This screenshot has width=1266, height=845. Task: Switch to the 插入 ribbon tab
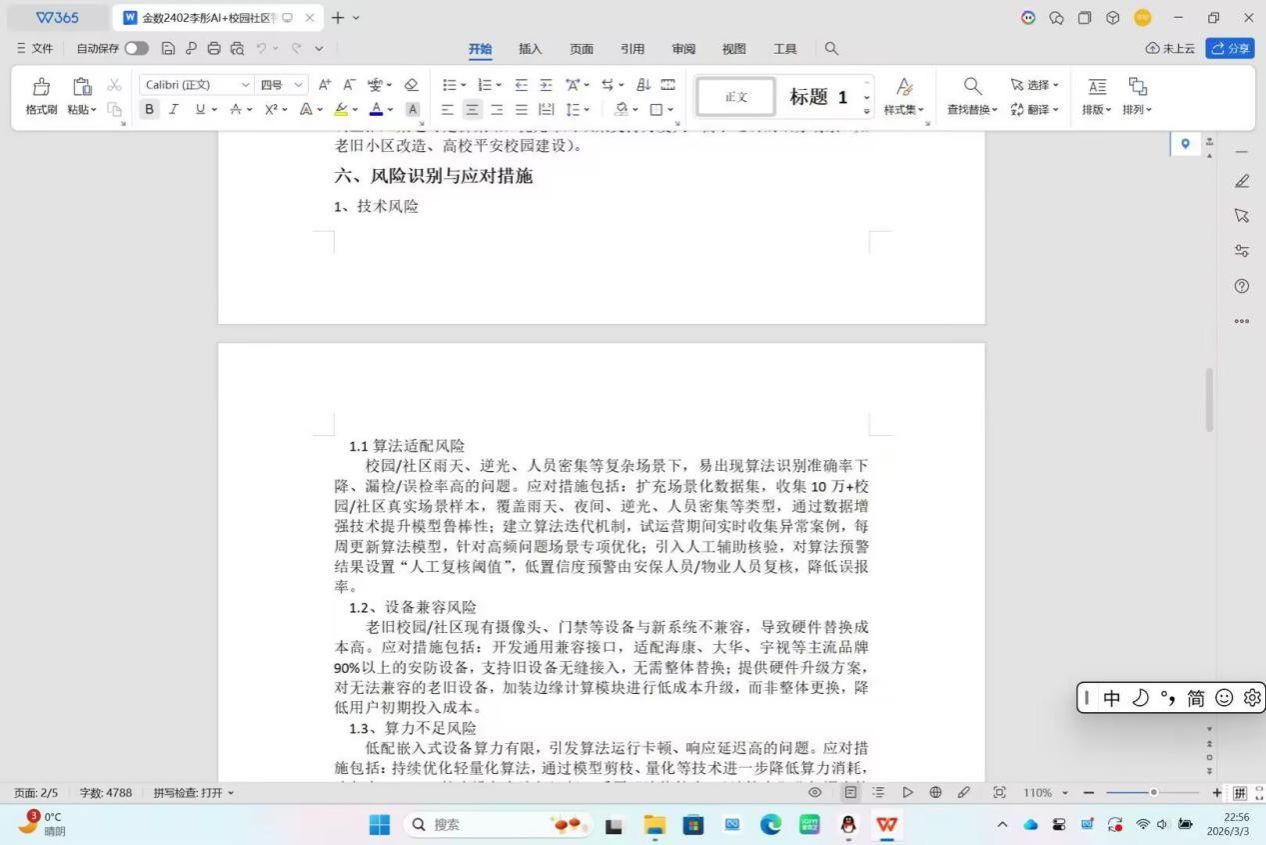click(530, 49)
